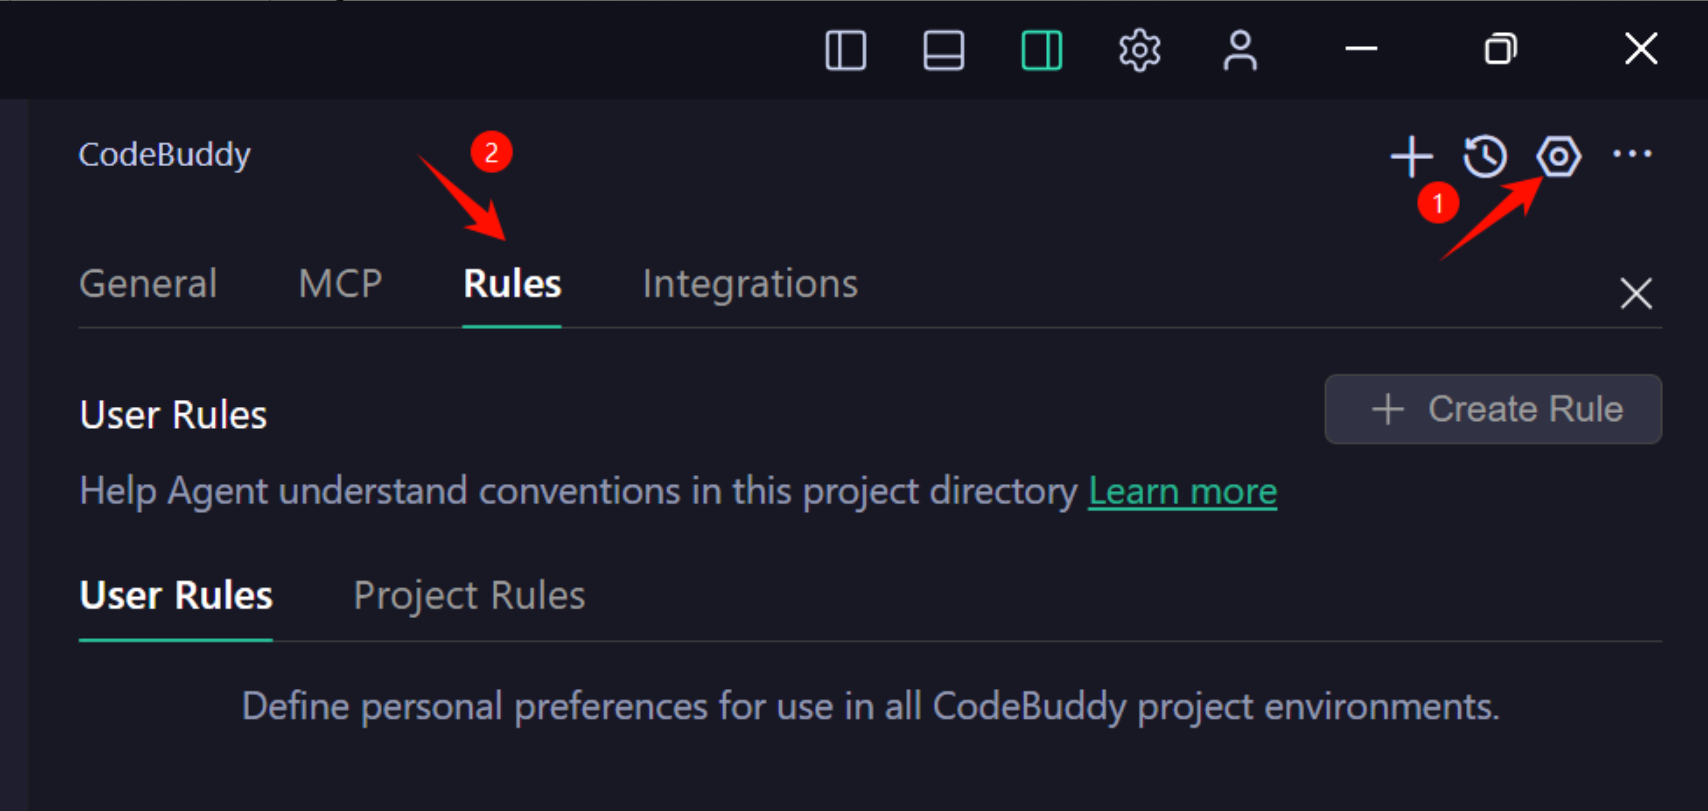Screen dimensions: 1708x811
Task: Switch to the MCP tab
Action: pyautogui.click(x=340, y=284)
